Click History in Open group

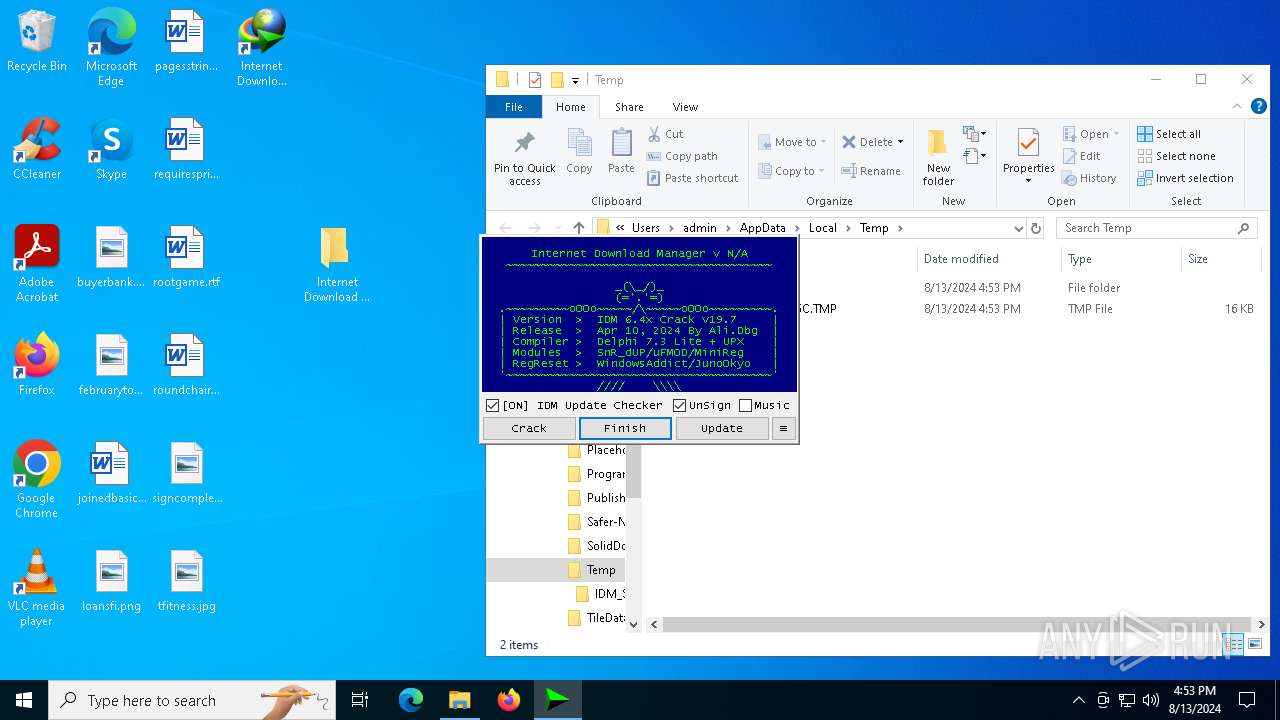point(1090,178)
